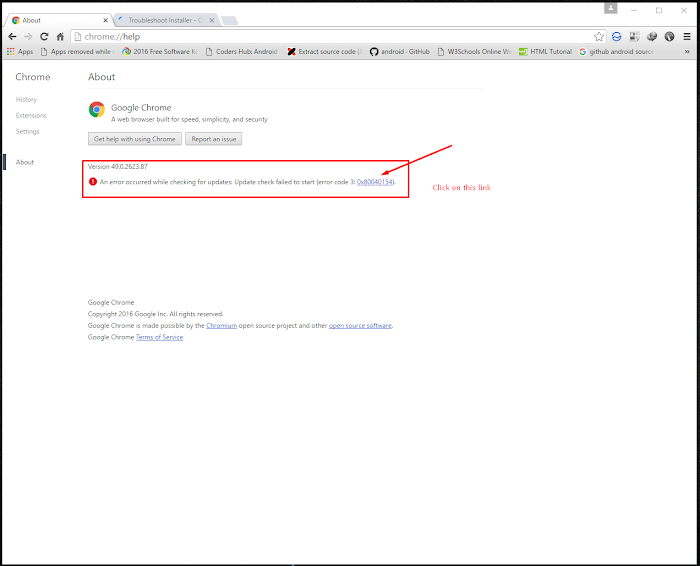Screen dimensions: 700x566
Task: Open the extension icon next to the sync icon
Action: (634, 37)
